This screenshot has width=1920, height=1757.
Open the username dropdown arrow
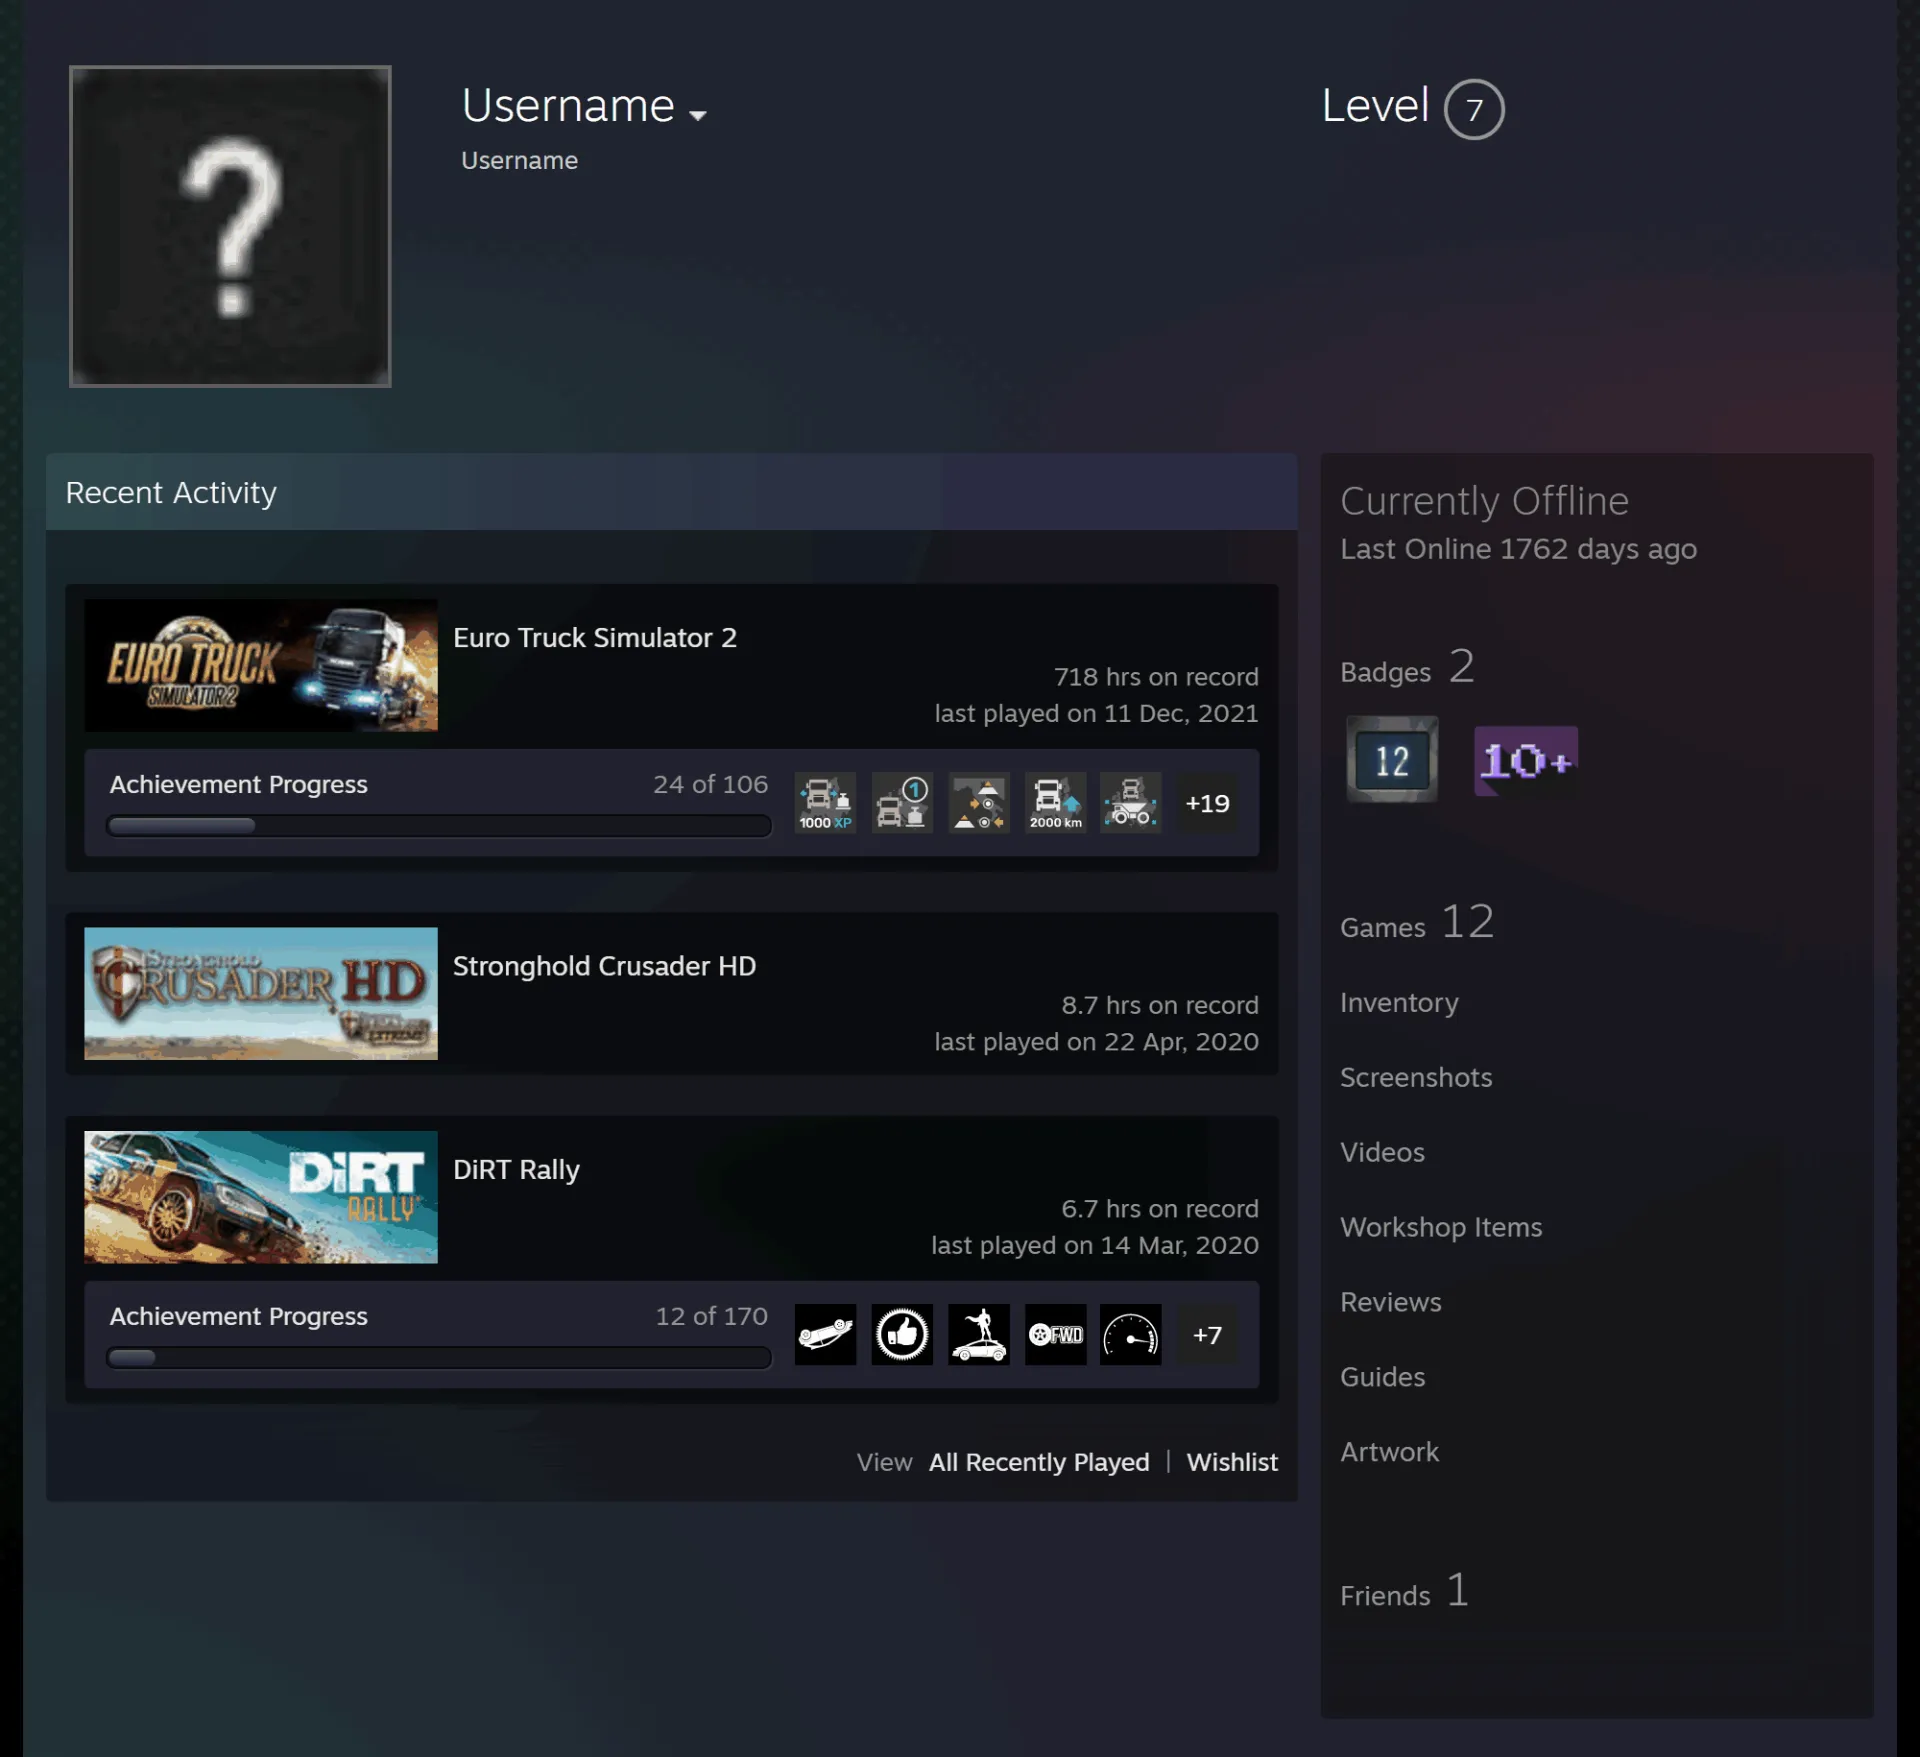click(x=698, y=115)
